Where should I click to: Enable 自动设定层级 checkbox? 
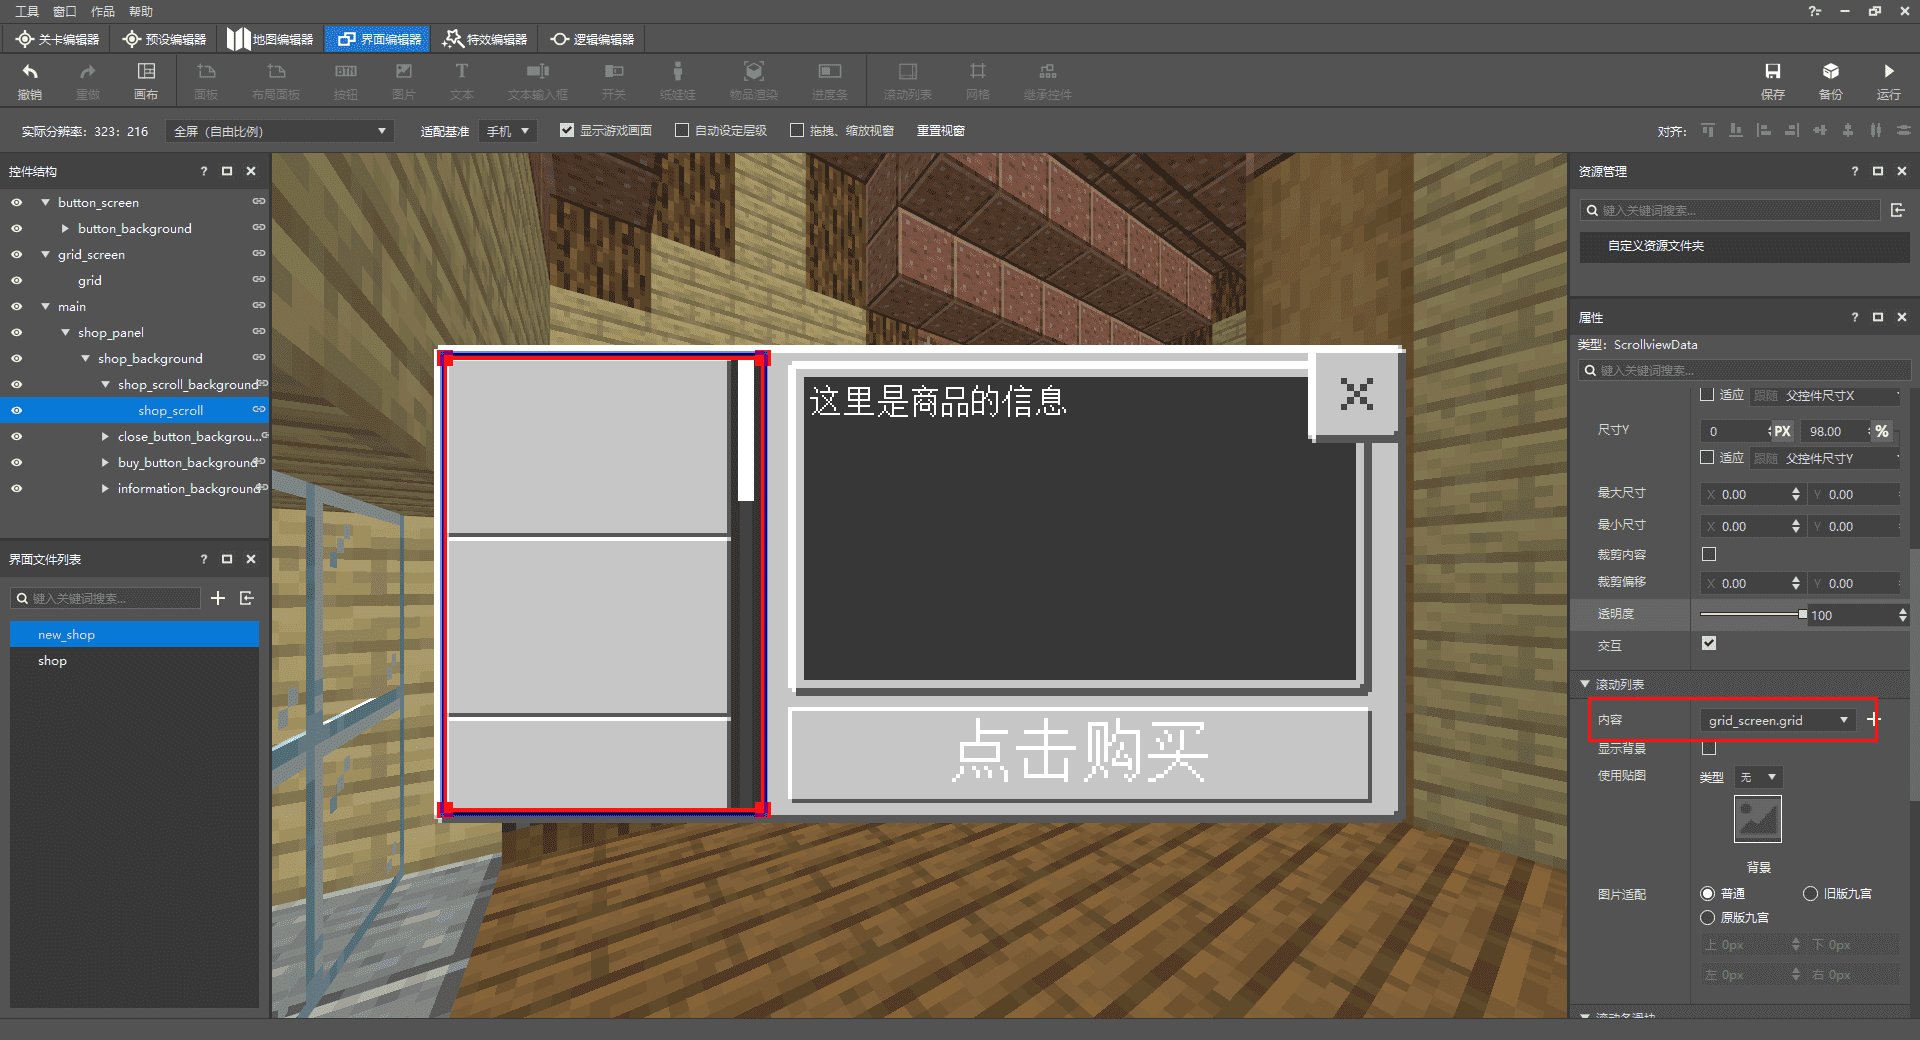click(x=682, y=130)
